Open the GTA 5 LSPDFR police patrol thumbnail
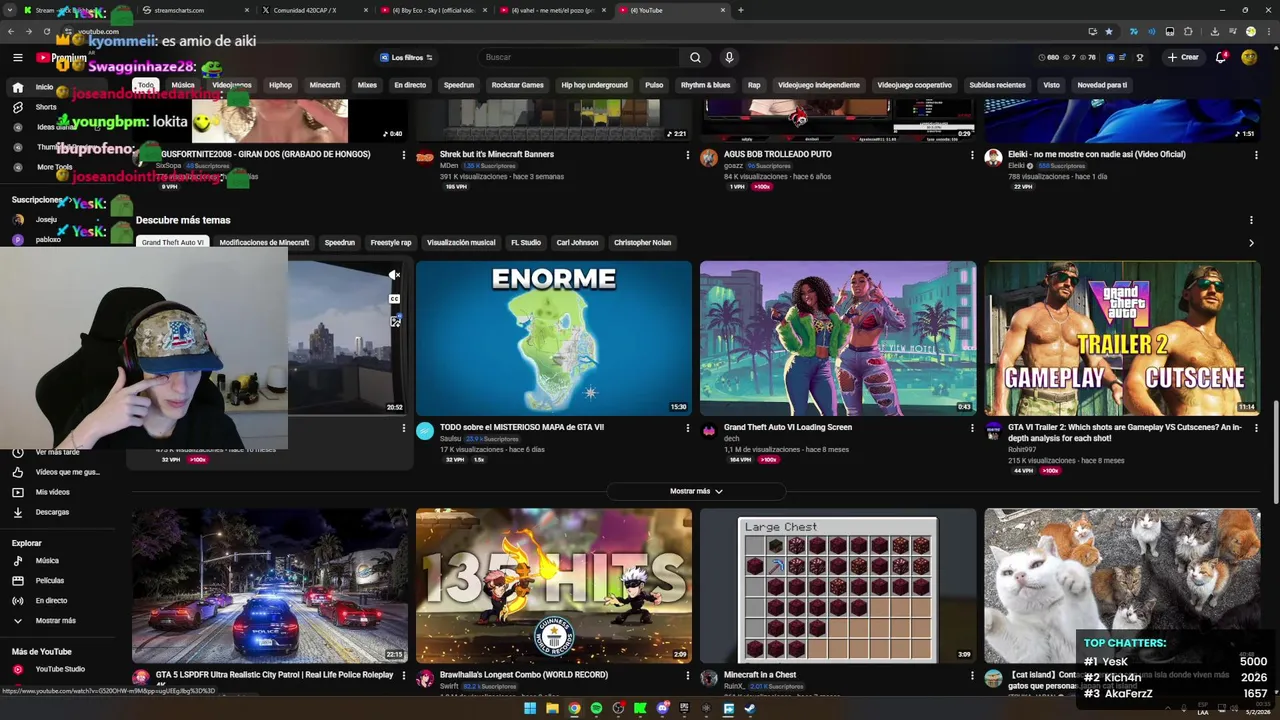 coord(270,585)
